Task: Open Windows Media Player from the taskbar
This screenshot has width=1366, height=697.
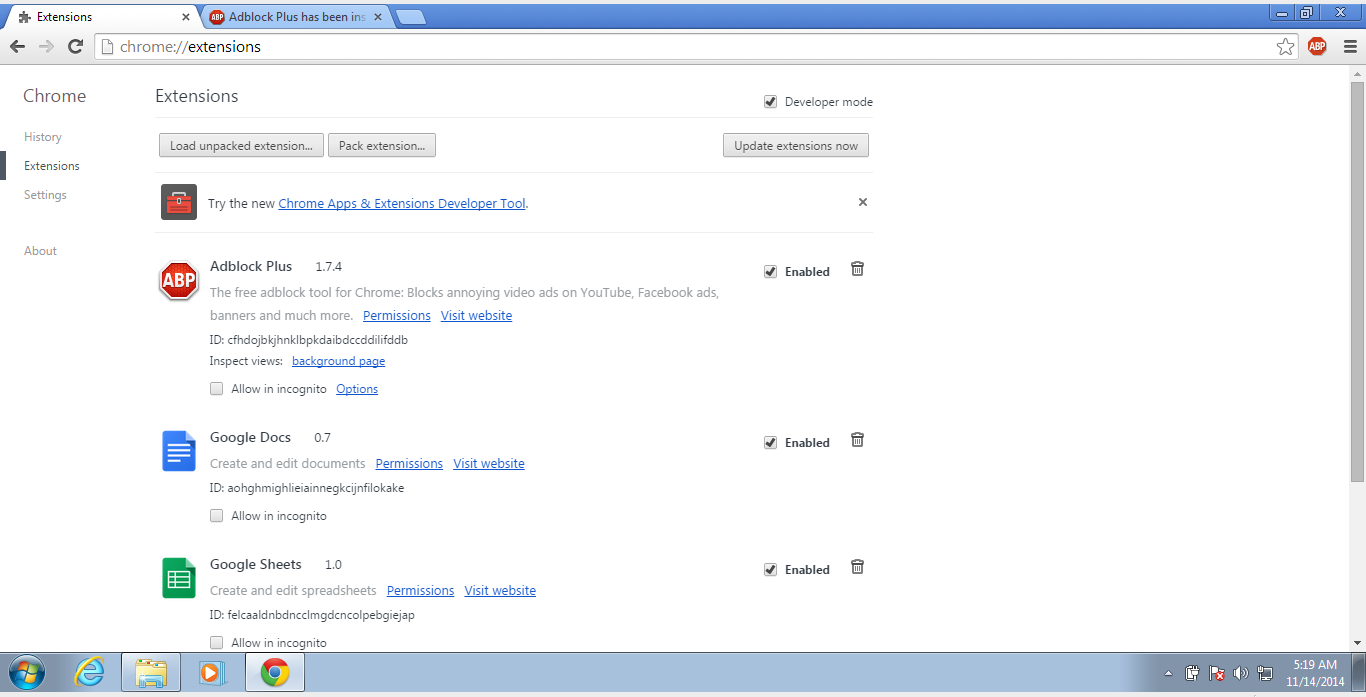Action: 211,673
